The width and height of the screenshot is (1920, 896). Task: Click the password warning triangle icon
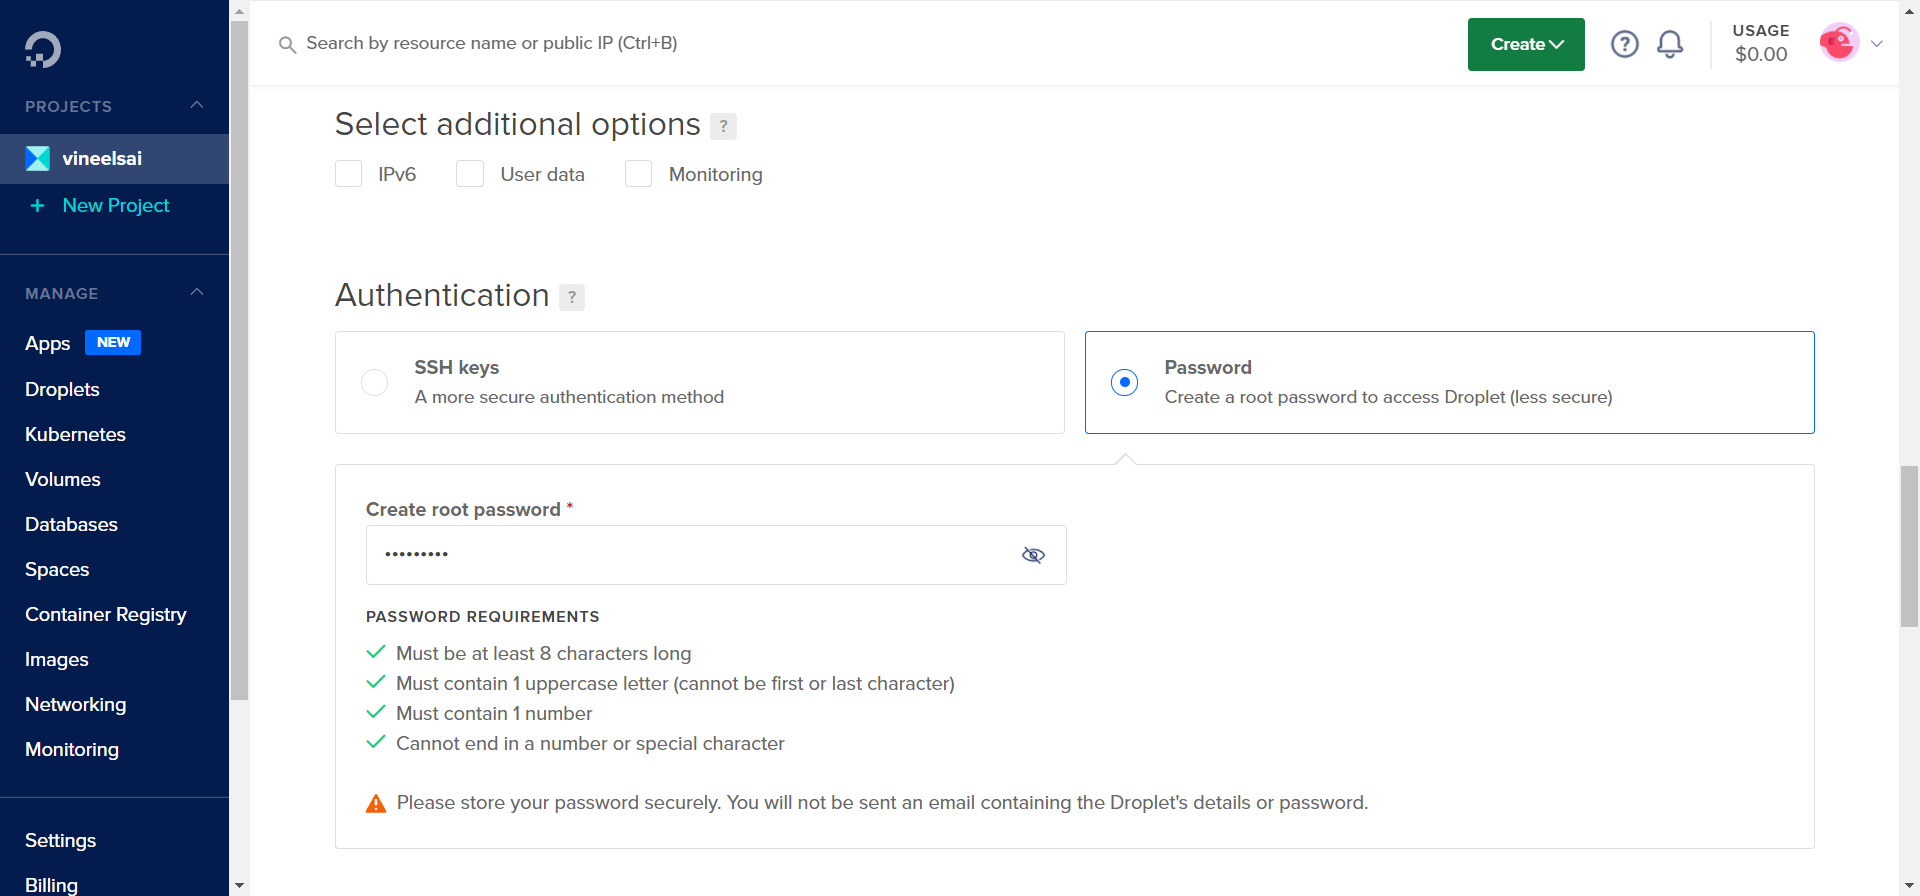(376, 802)
